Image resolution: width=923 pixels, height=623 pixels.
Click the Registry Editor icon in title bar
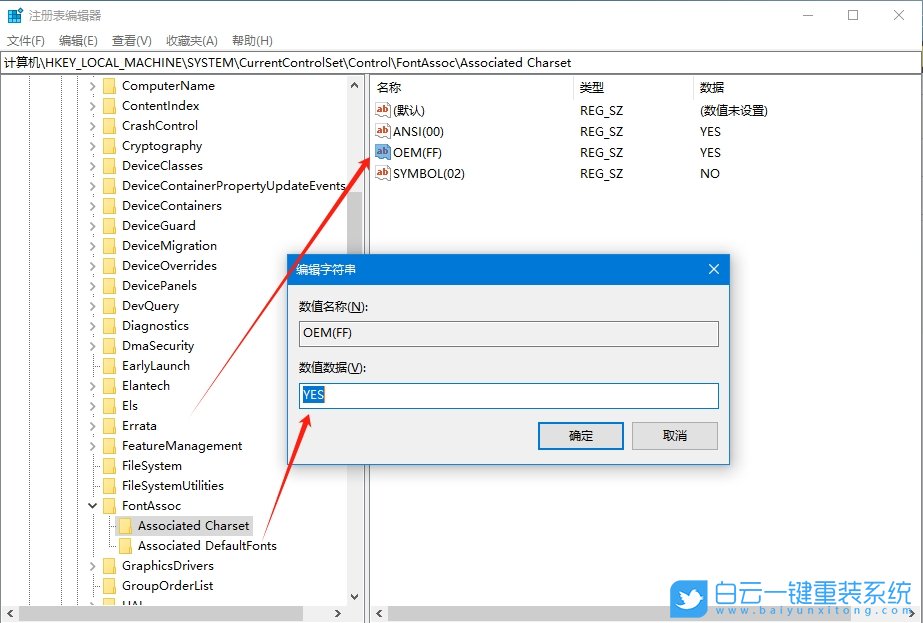14,14
